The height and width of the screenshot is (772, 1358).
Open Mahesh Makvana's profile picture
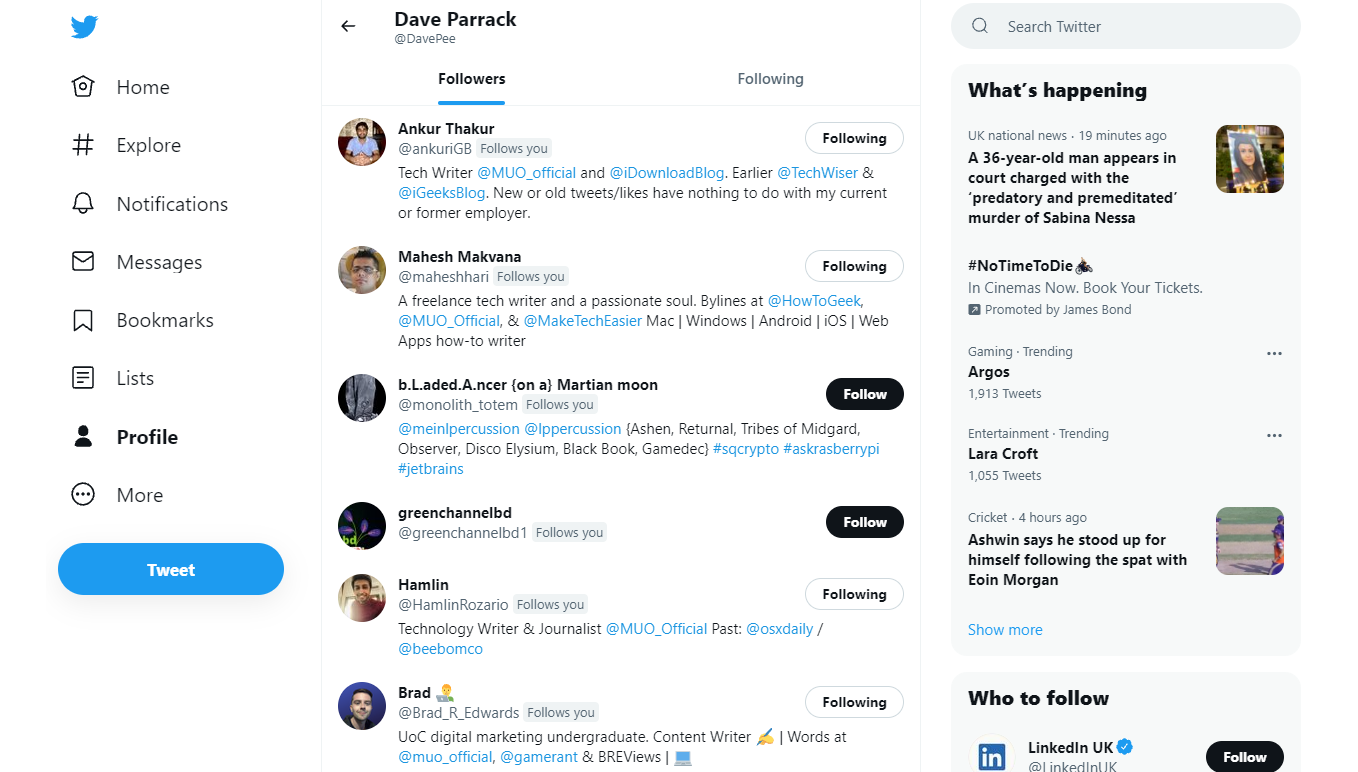click(362, 270)
